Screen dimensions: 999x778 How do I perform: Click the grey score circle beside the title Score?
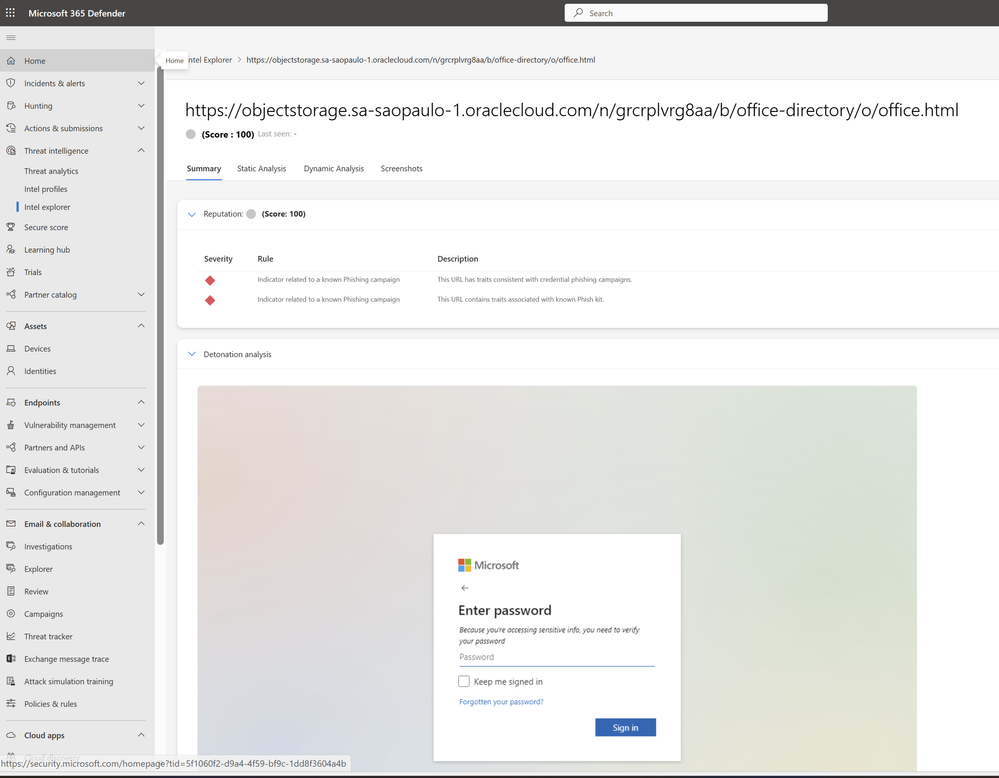click(190, 134)
